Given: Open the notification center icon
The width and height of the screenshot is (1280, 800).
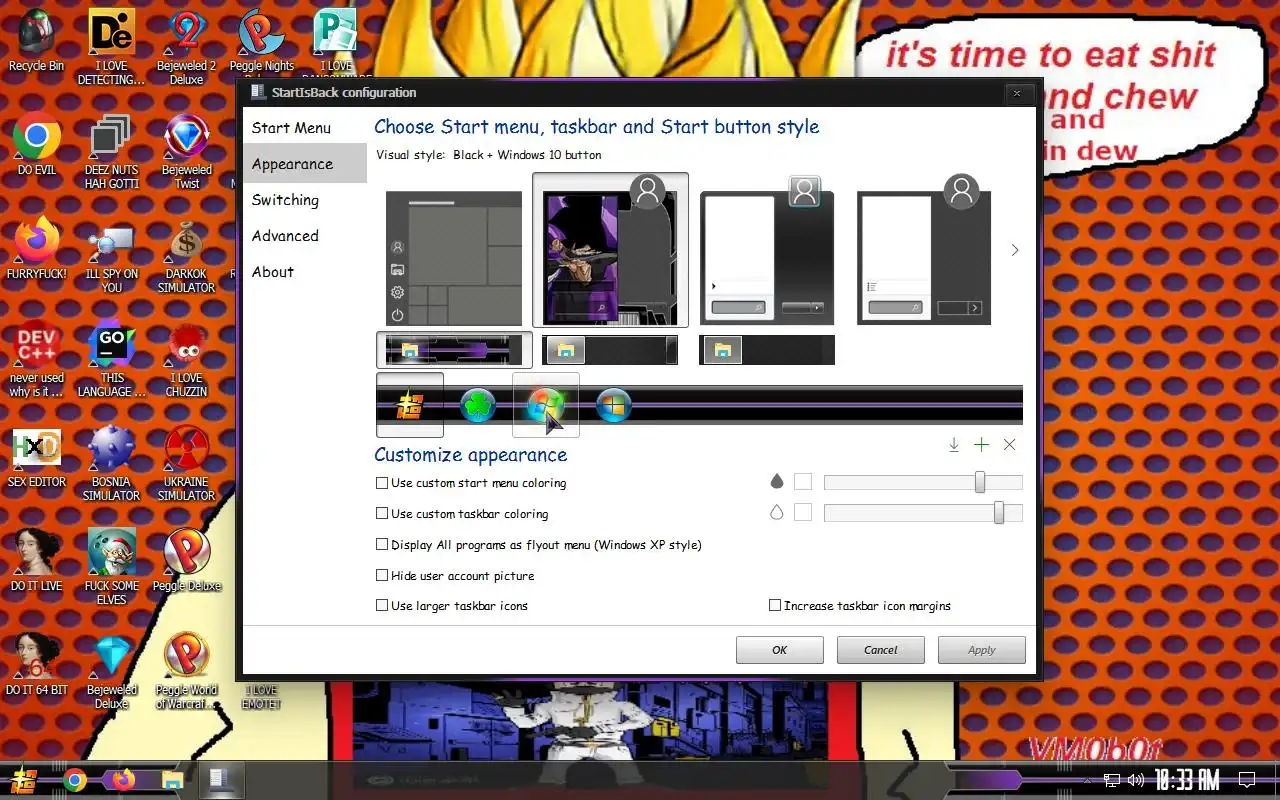Looking at the screenshot, I should (1247, 780).
